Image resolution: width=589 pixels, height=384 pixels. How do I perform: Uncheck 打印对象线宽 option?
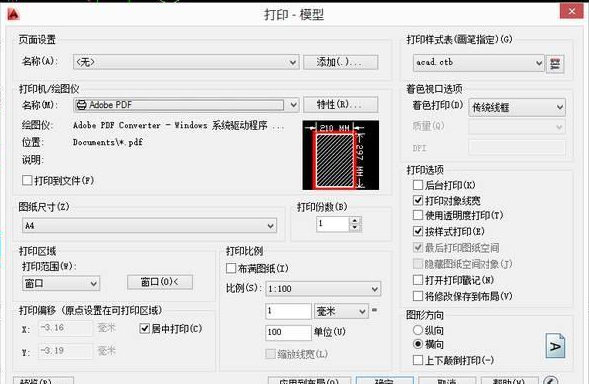tap(418, 200)
